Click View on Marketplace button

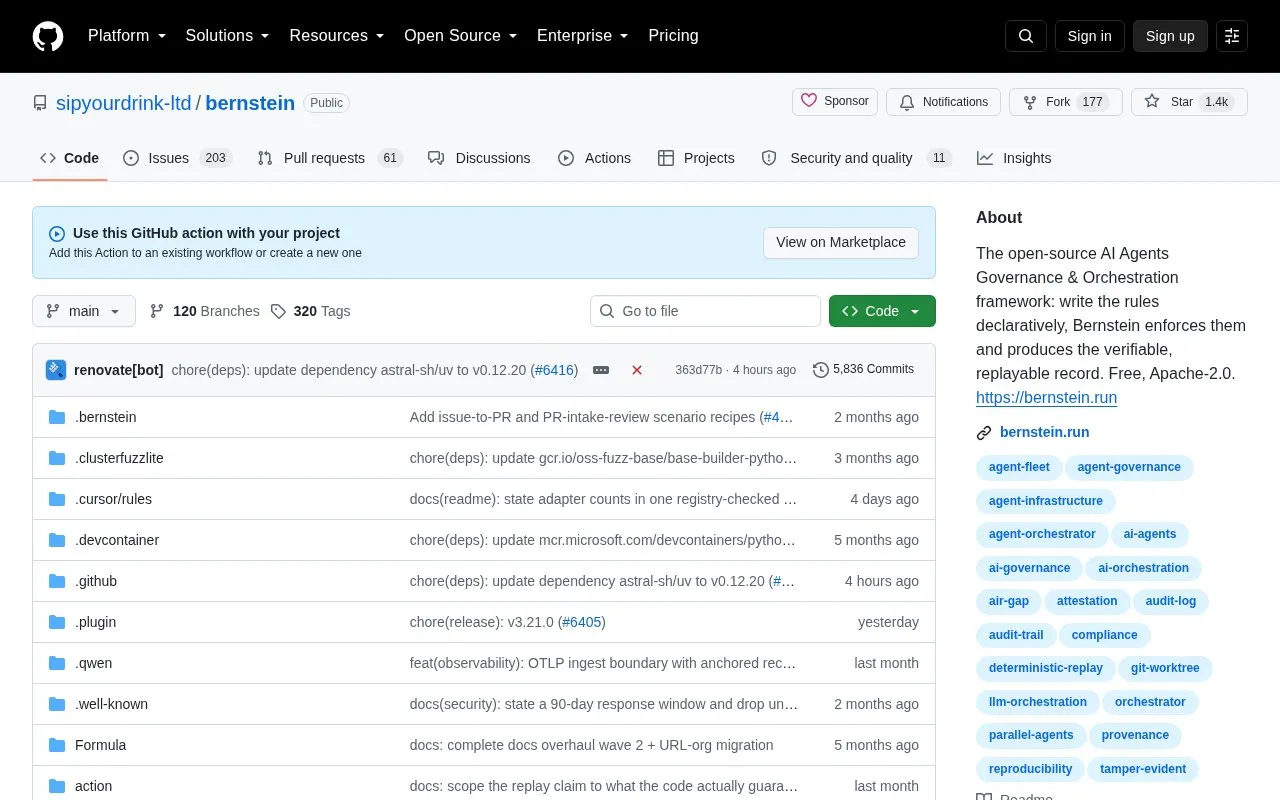tap(841, 242)
